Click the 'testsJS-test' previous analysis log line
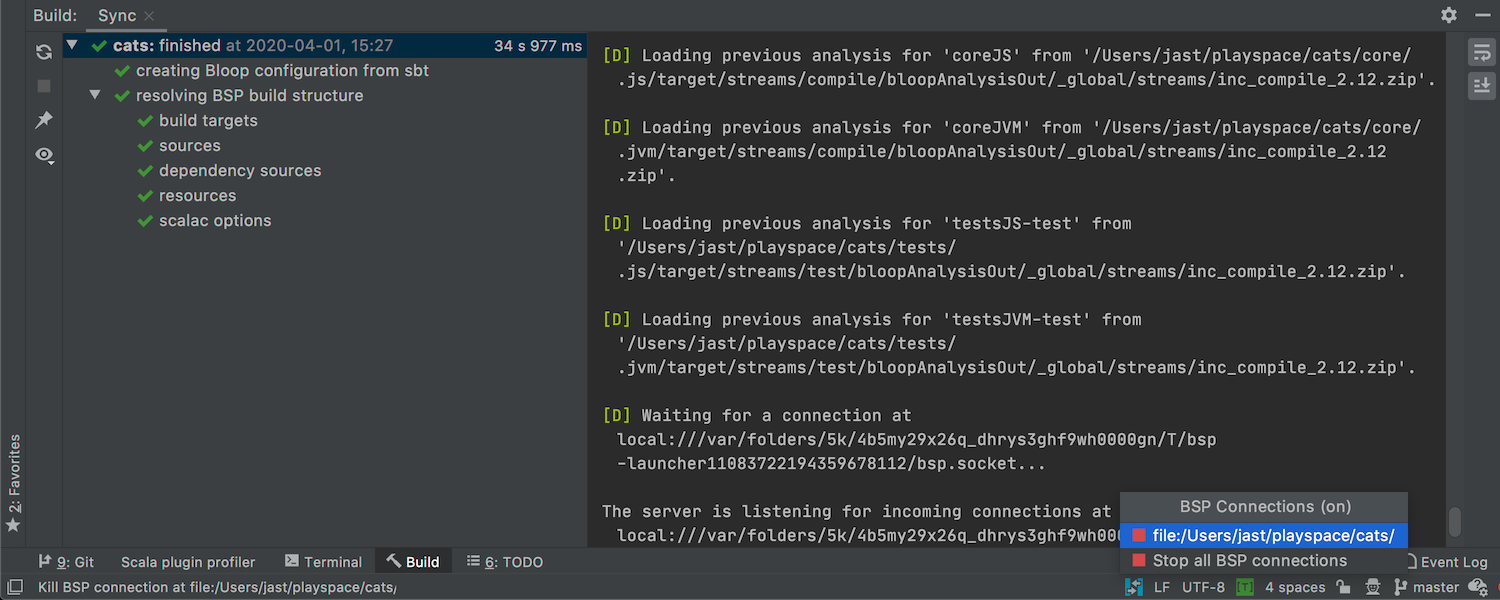Screen dimensions: 1500x600 point(1004,247)
